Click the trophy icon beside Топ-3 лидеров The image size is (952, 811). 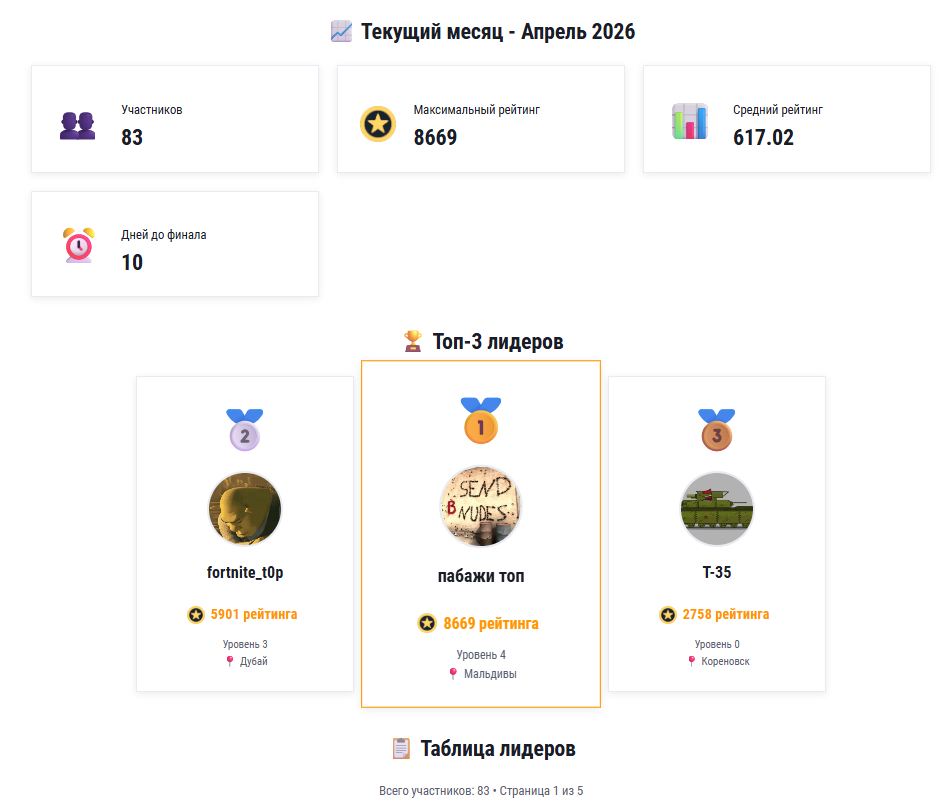tap(412, 342)
